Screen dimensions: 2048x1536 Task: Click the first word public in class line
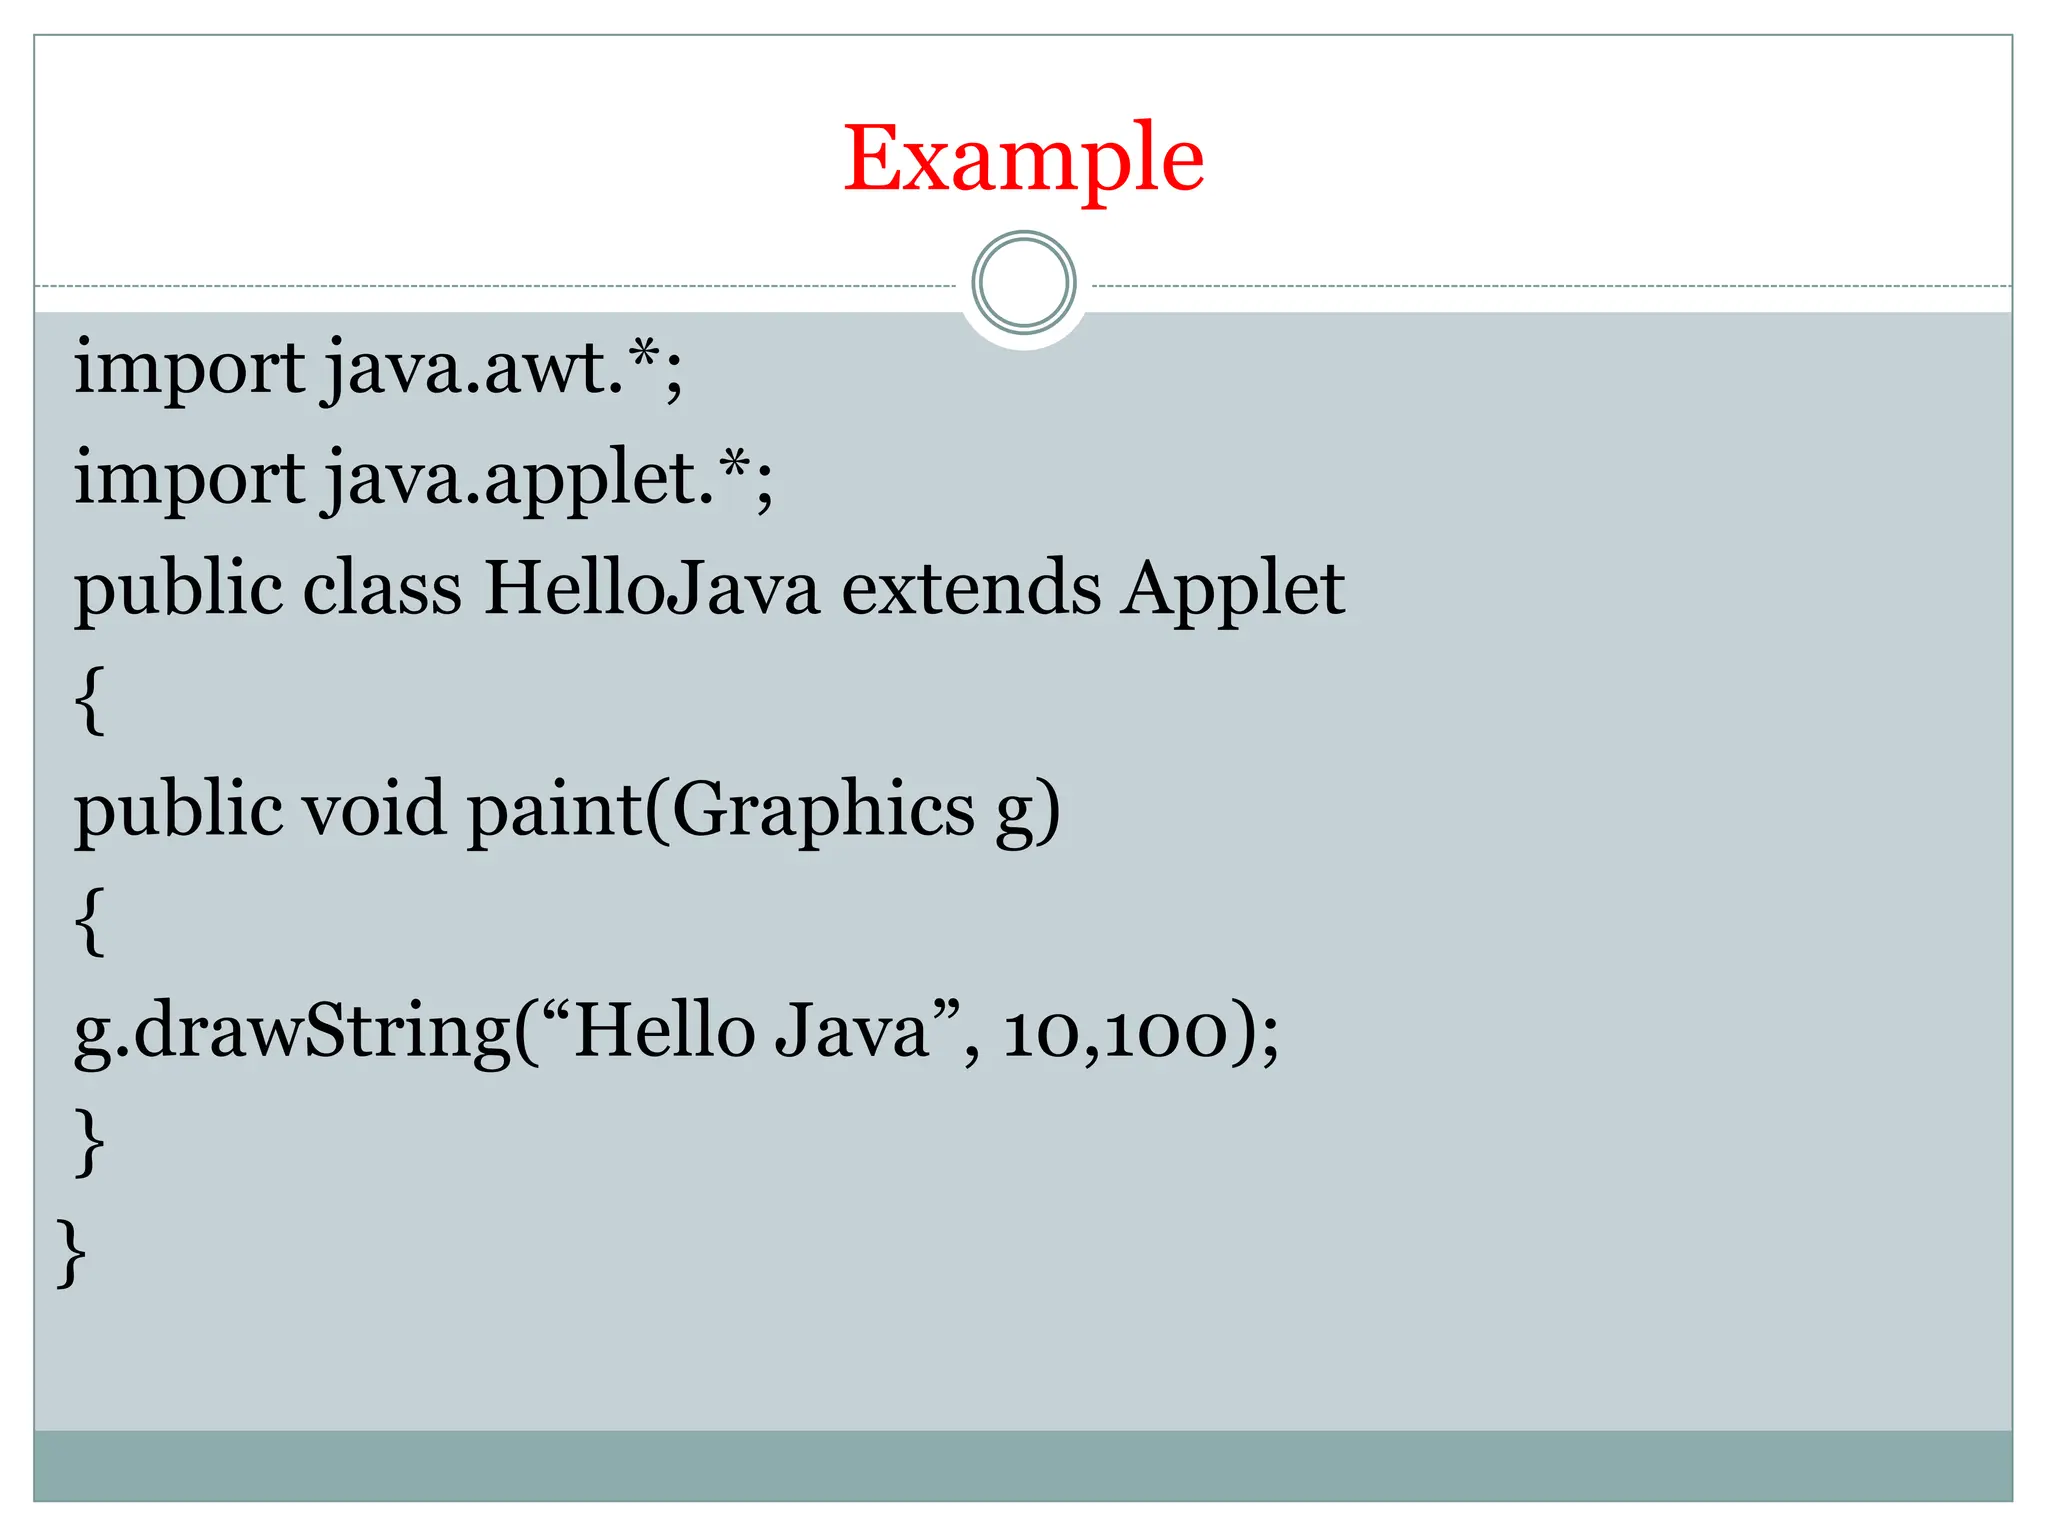pyautogui.click(x=178, y=590)
